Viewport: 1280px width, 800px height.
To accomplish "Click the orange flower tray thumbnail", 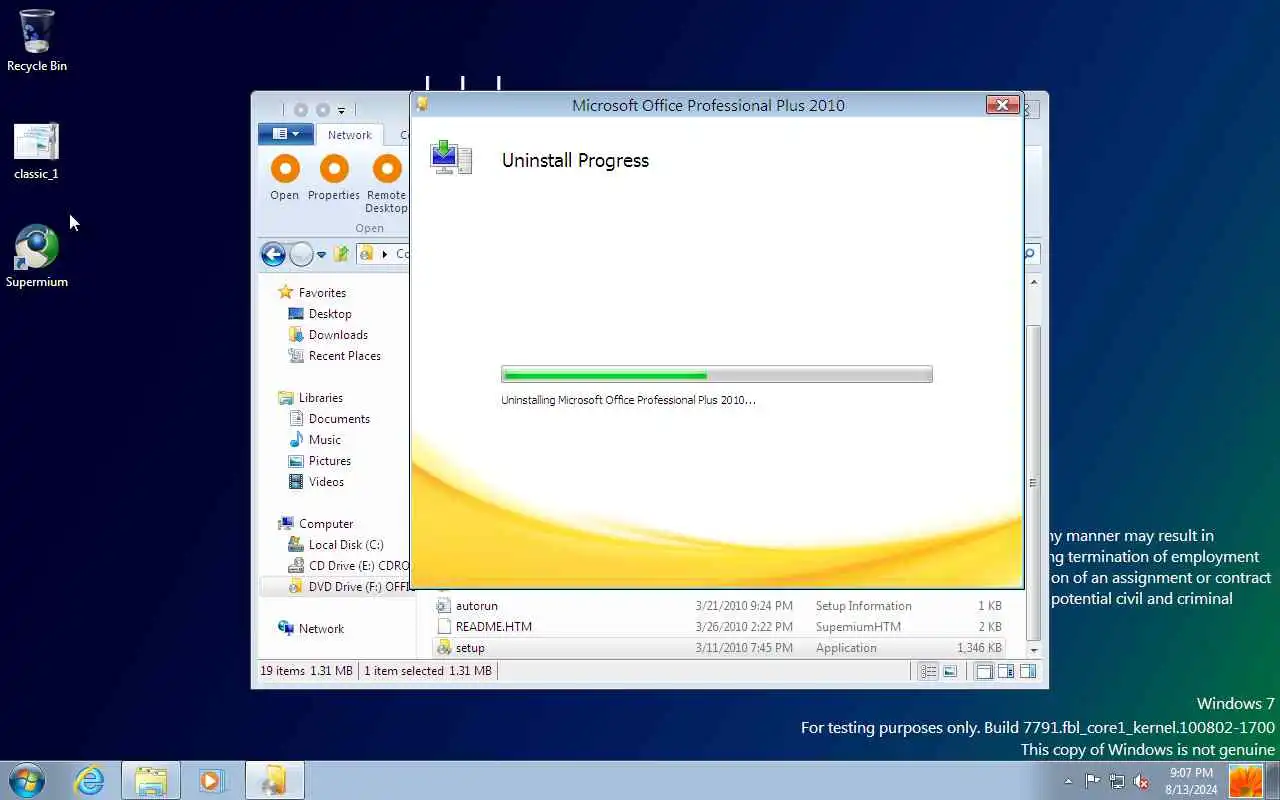I will point(1246,781).
